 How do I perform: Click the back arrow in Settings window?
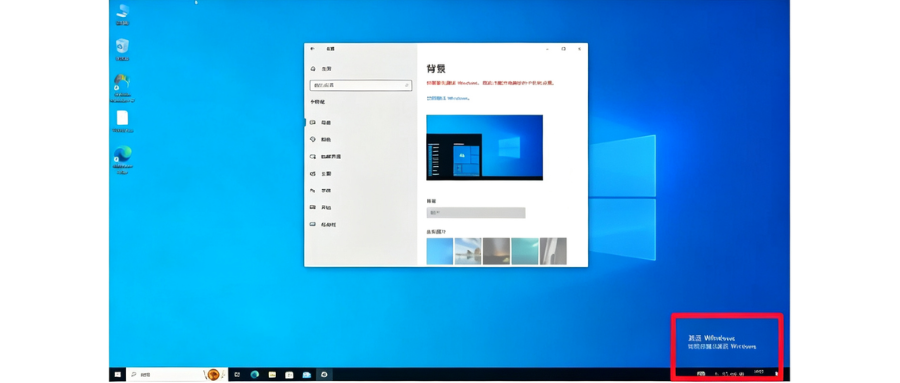point(312,49)
